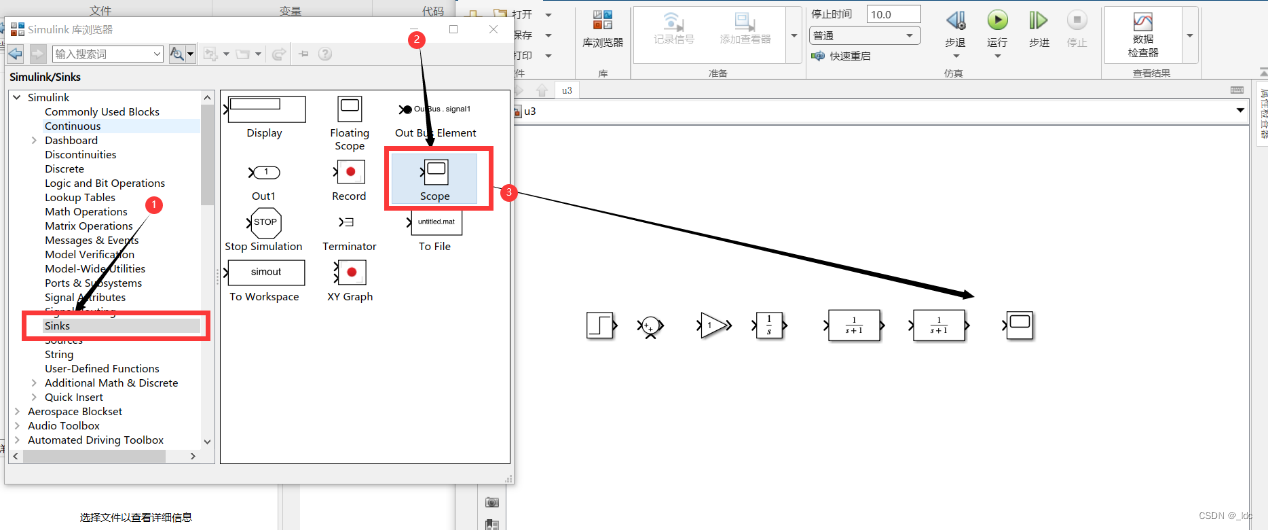Expand the Aerospace Blockset node
This screenshot has height=530, width=1268.
pos(17,412)
